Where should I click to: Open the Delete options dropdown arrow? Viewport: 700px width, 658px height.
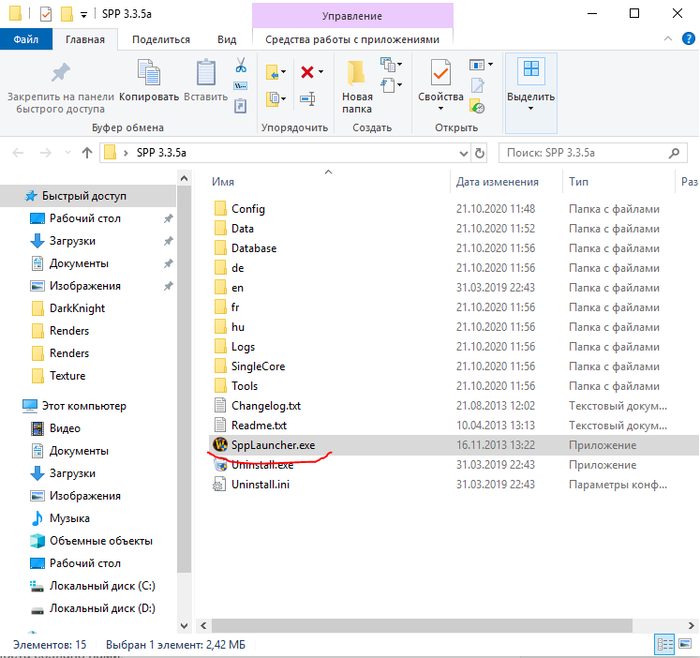pyautogui.click(x=321, y=72)
